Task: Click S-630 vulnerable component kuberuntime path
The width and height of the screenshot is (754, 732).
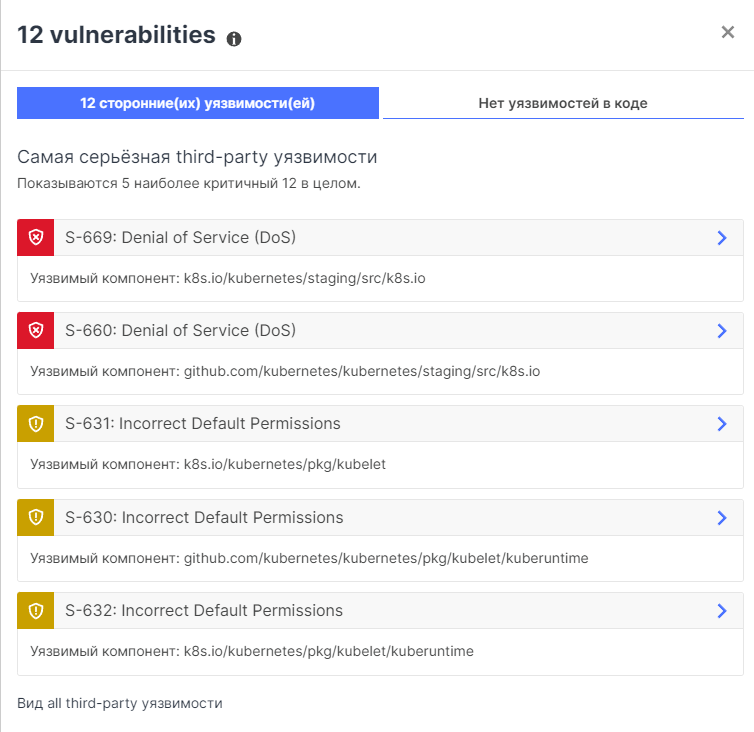Action: (x=386, y=558)
